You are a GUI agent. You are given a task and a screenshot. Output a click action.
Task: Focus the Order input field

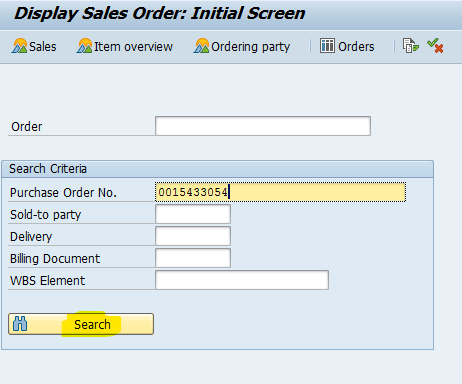[263, 126]
